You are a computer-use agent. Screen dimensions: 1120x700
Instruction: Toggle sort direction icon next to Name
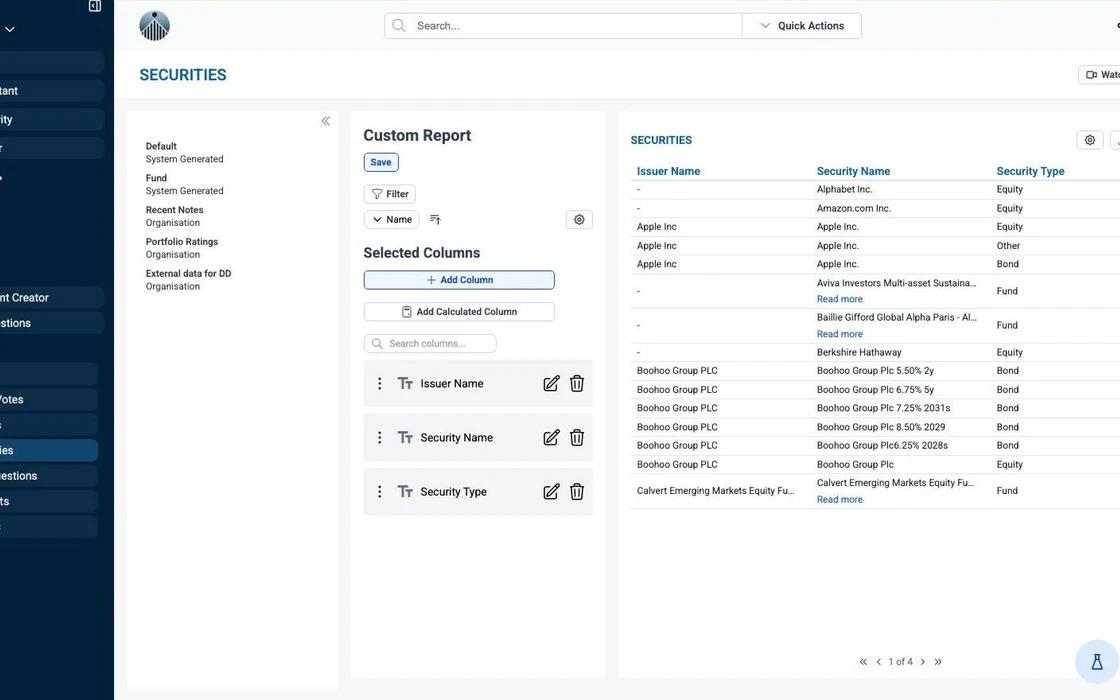pyautogui.click(x=435, y=219)
